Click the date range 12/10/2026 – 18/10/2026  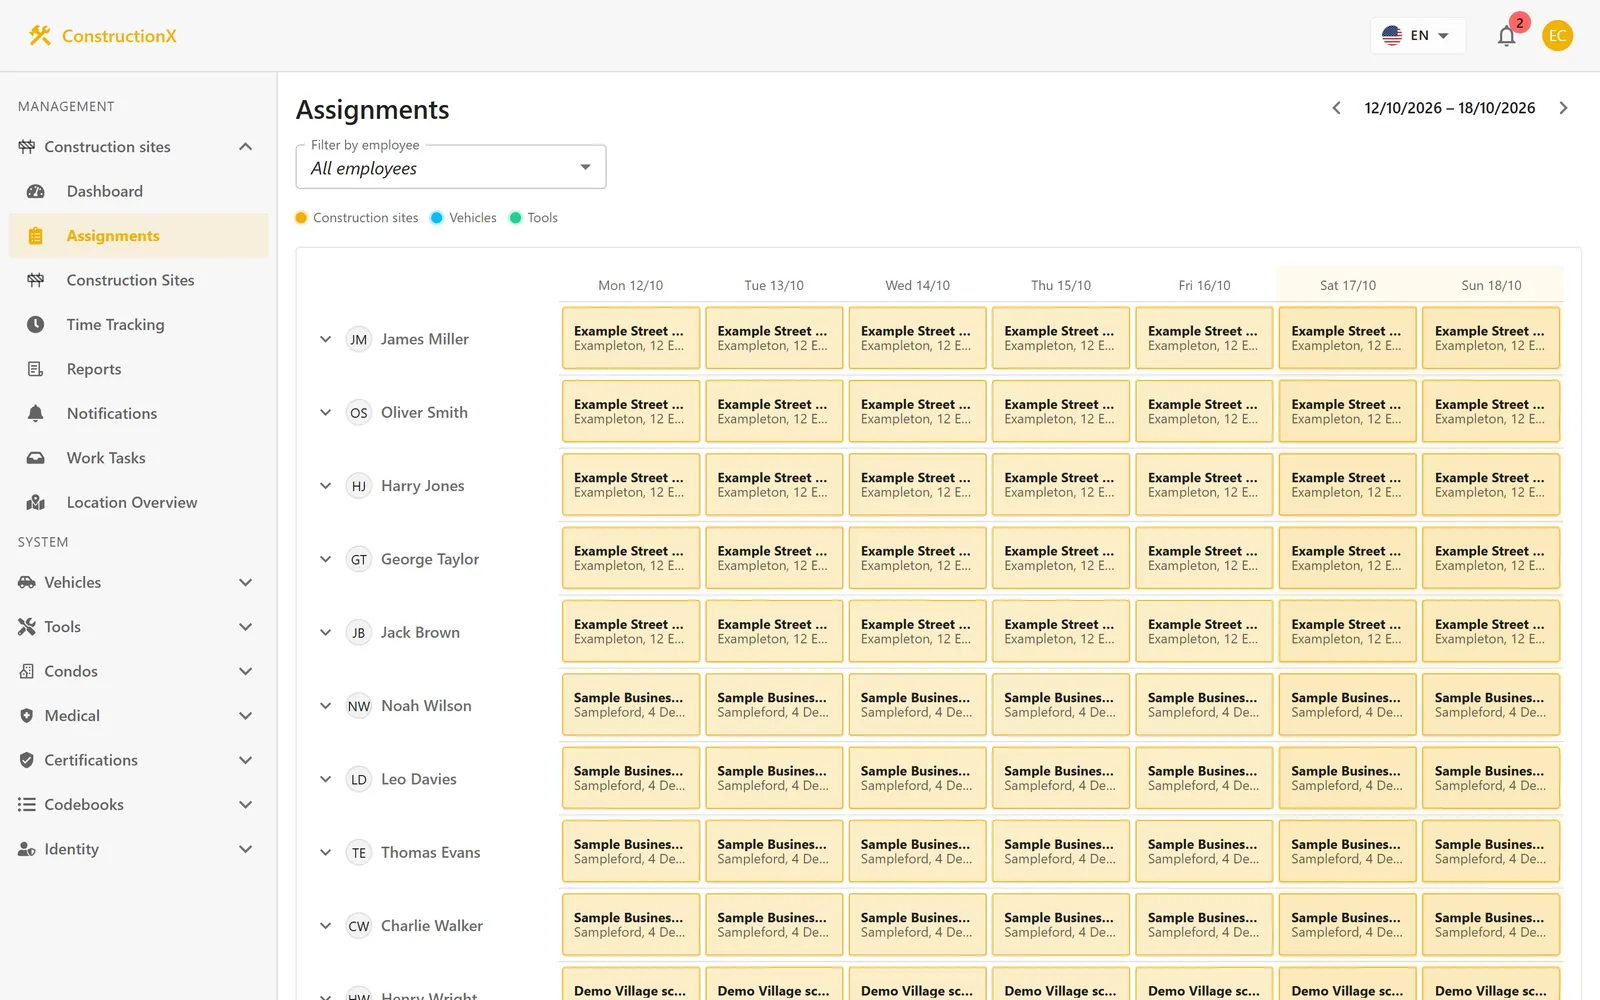(x=1450, y=108)
